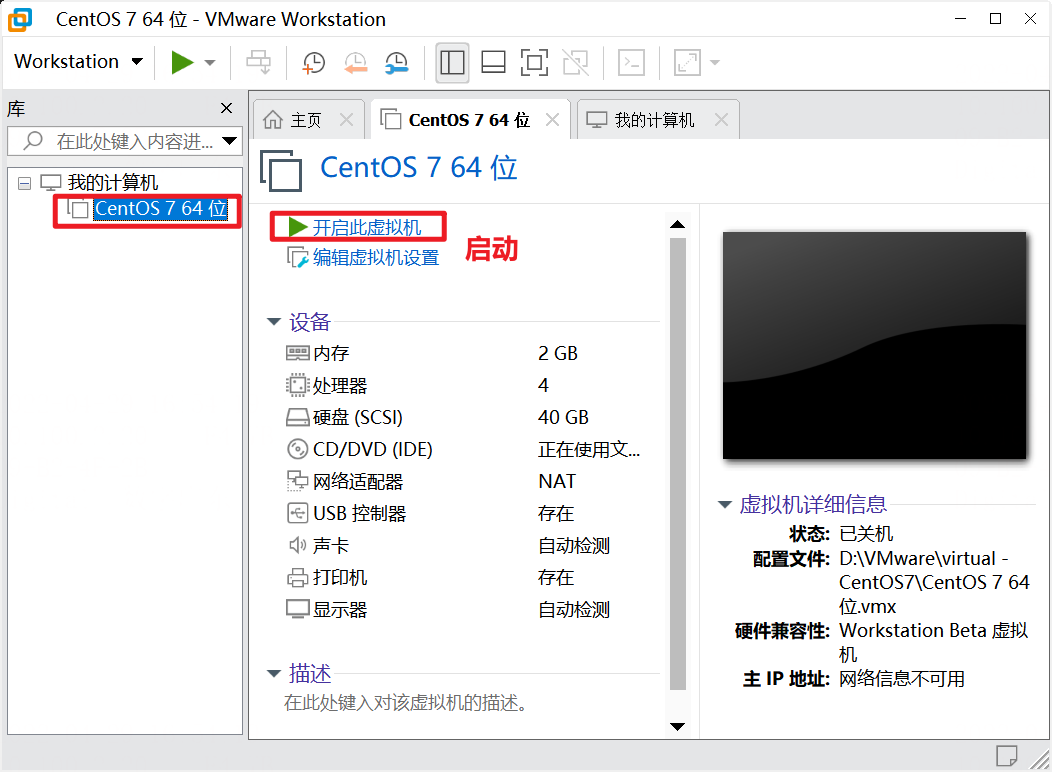Open the CD/DVD (IDE) device entry
The width and height of the screenshot is (1052, 772).
click(x=372, y=449)
